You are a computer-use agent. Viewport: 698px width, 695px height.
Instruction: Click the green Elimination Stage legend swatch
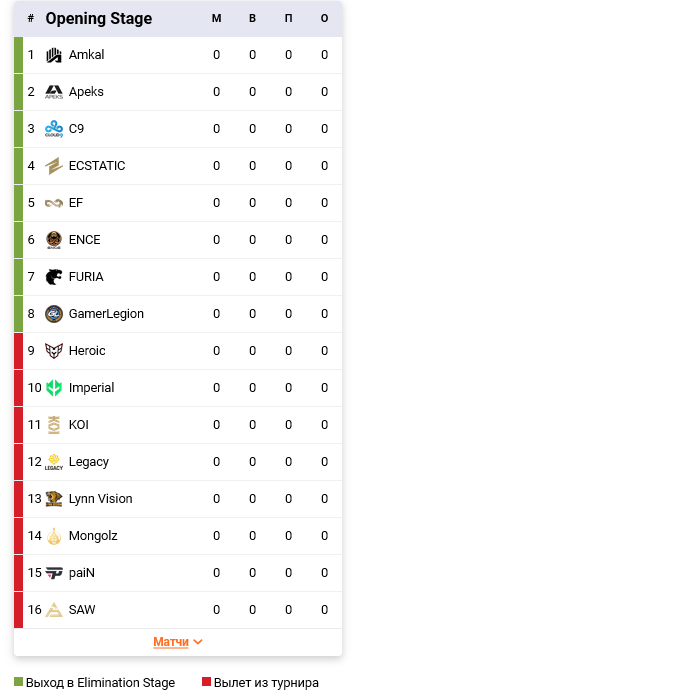[x=18, y=682]
